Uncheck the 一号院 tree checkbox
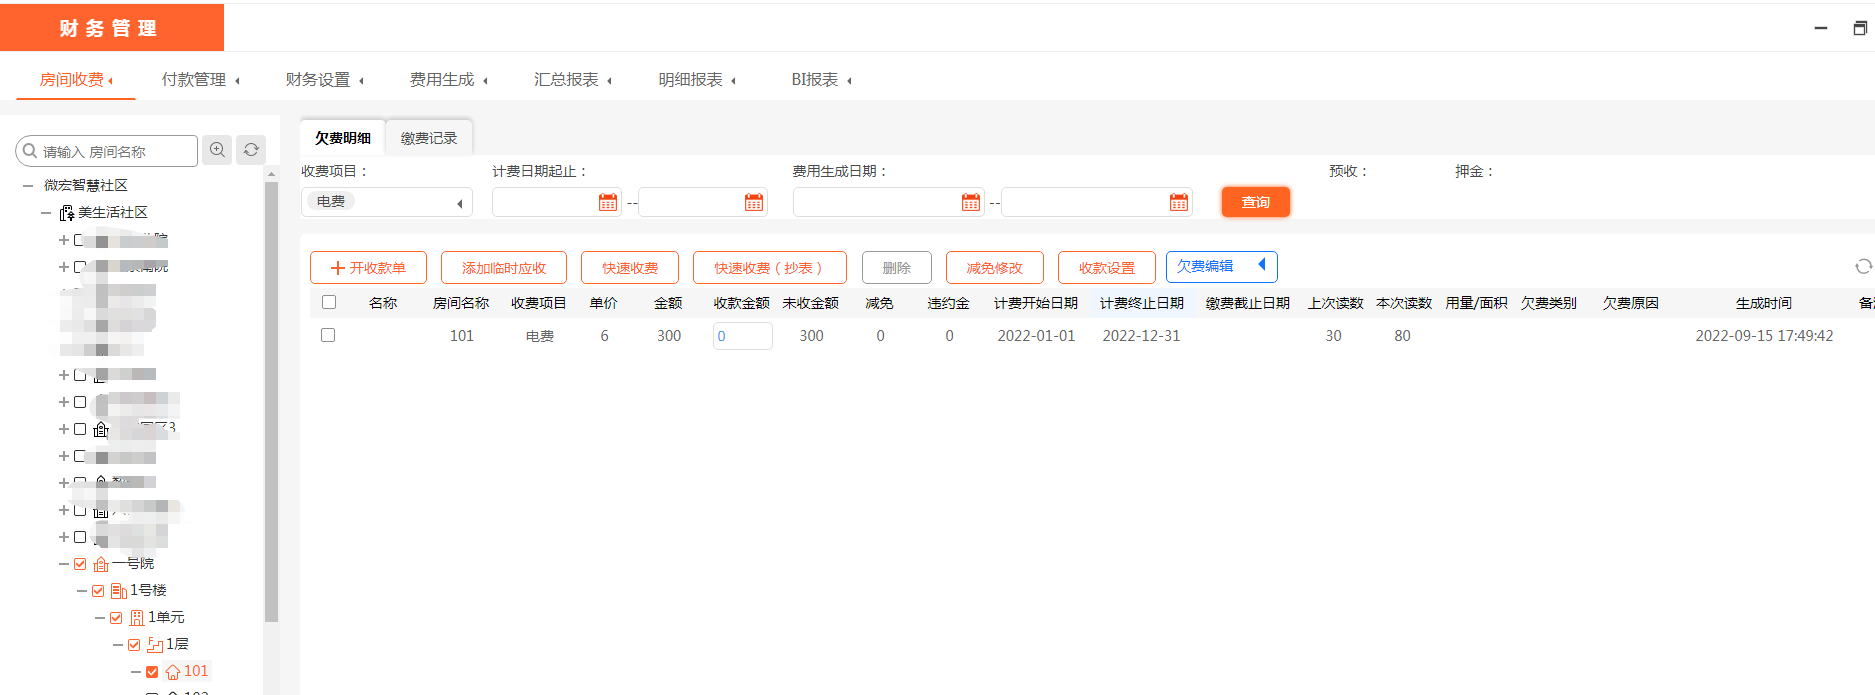 point(80,564)
